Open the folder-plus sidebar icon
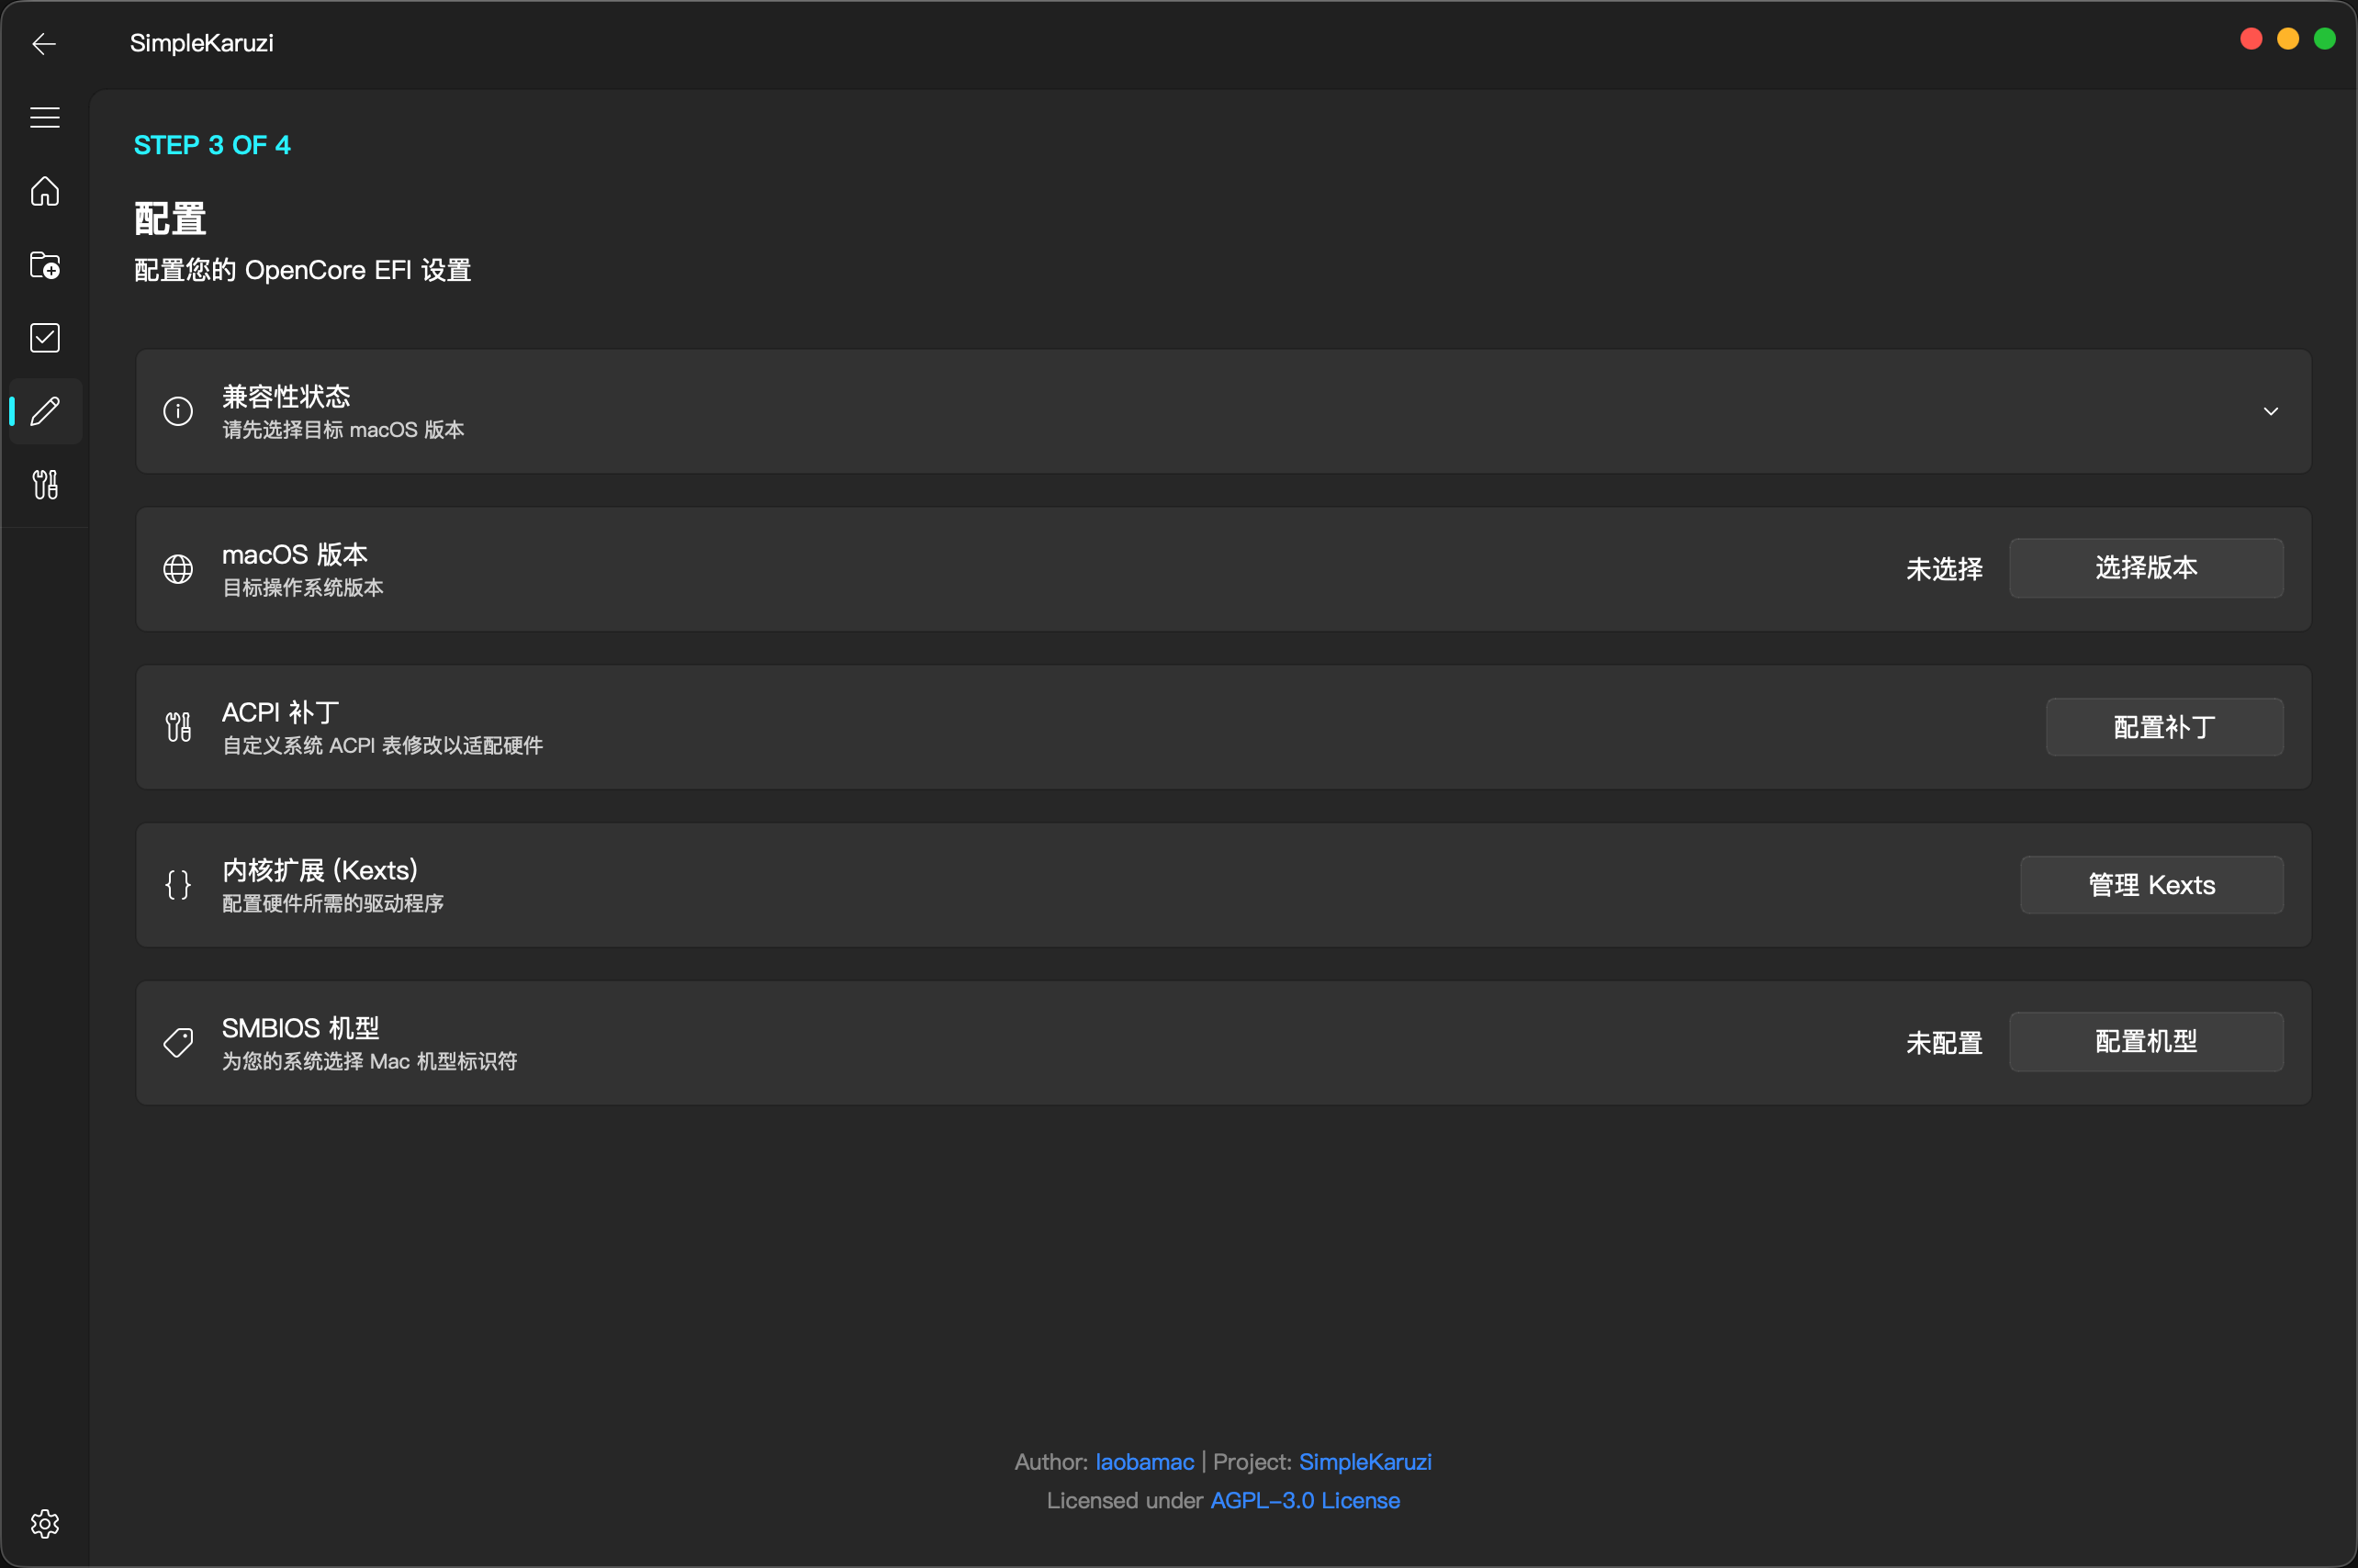 click(44, 265)
